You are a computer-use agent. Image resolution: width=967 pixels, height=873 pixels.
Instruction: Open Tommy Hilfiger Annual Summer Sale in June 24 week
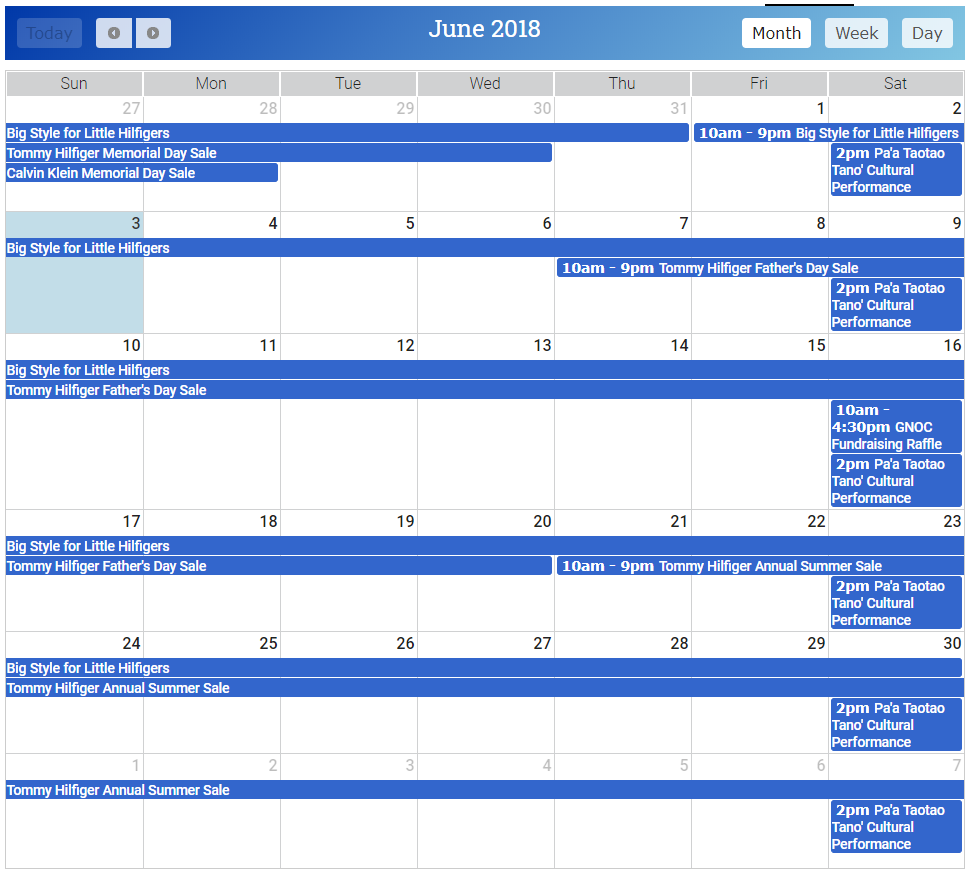click(485, 687)
